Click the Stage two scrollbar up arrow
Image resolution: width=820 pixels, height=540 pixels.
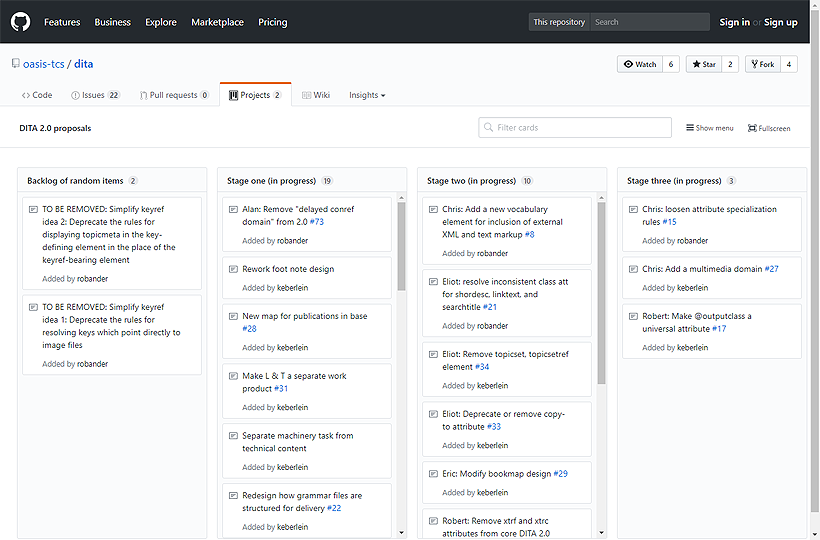601,198
